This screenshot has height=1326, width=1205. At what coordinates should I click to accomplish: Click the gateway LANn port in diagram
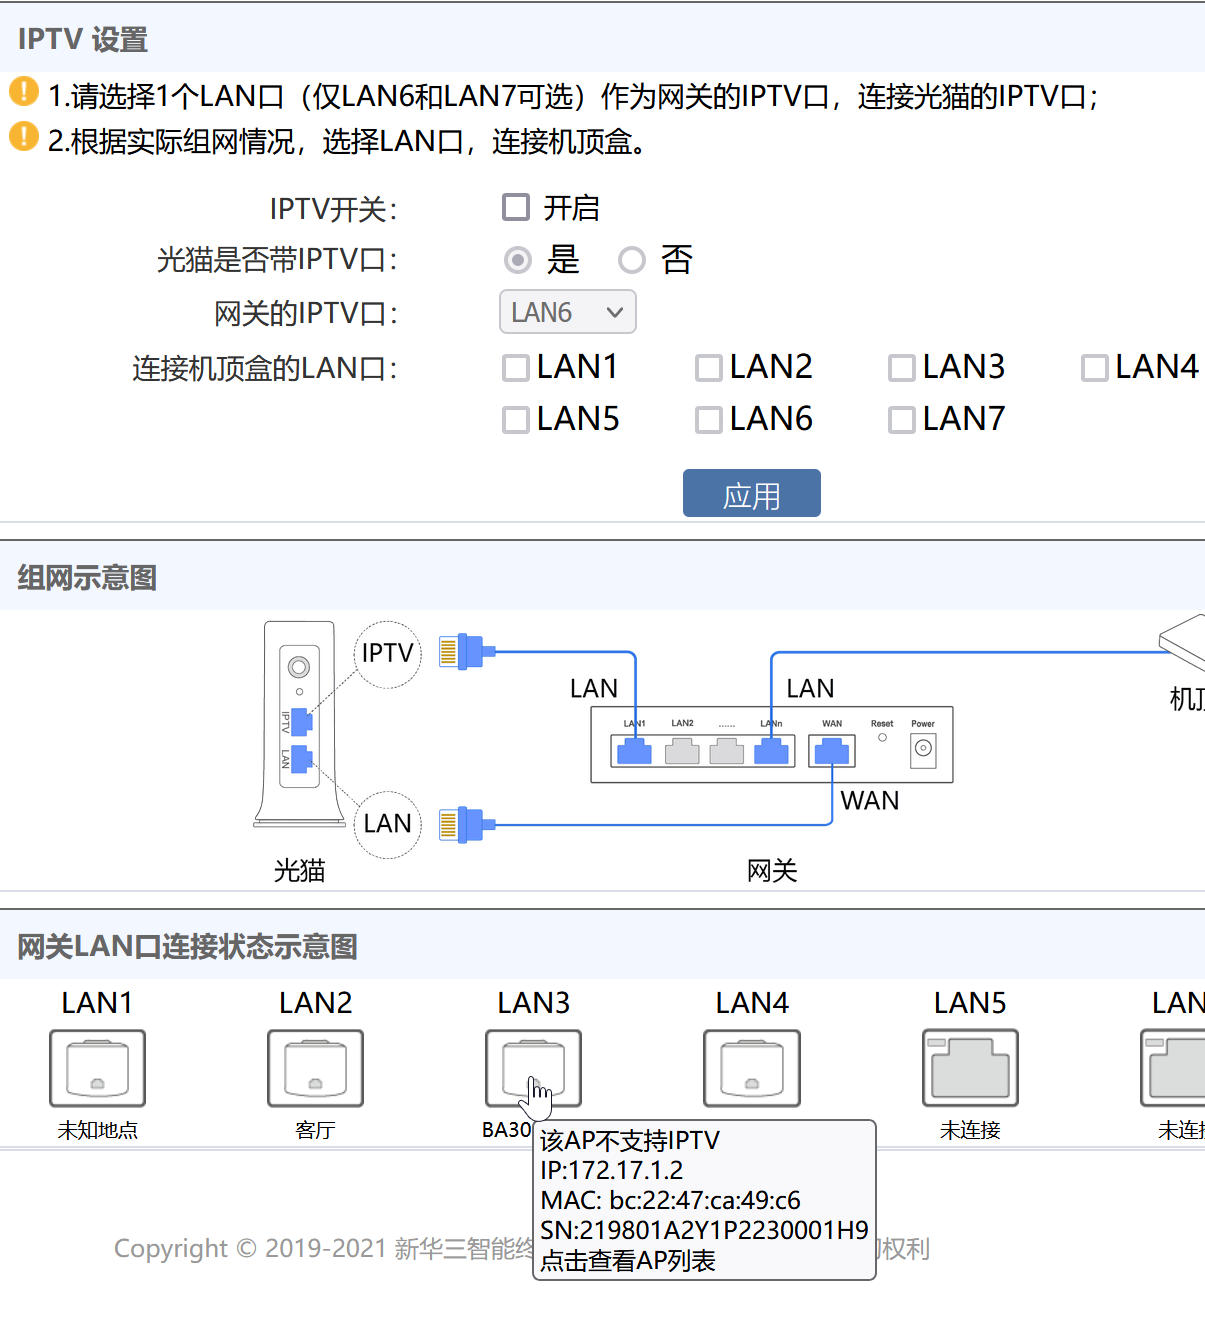[x=771, y=751]
